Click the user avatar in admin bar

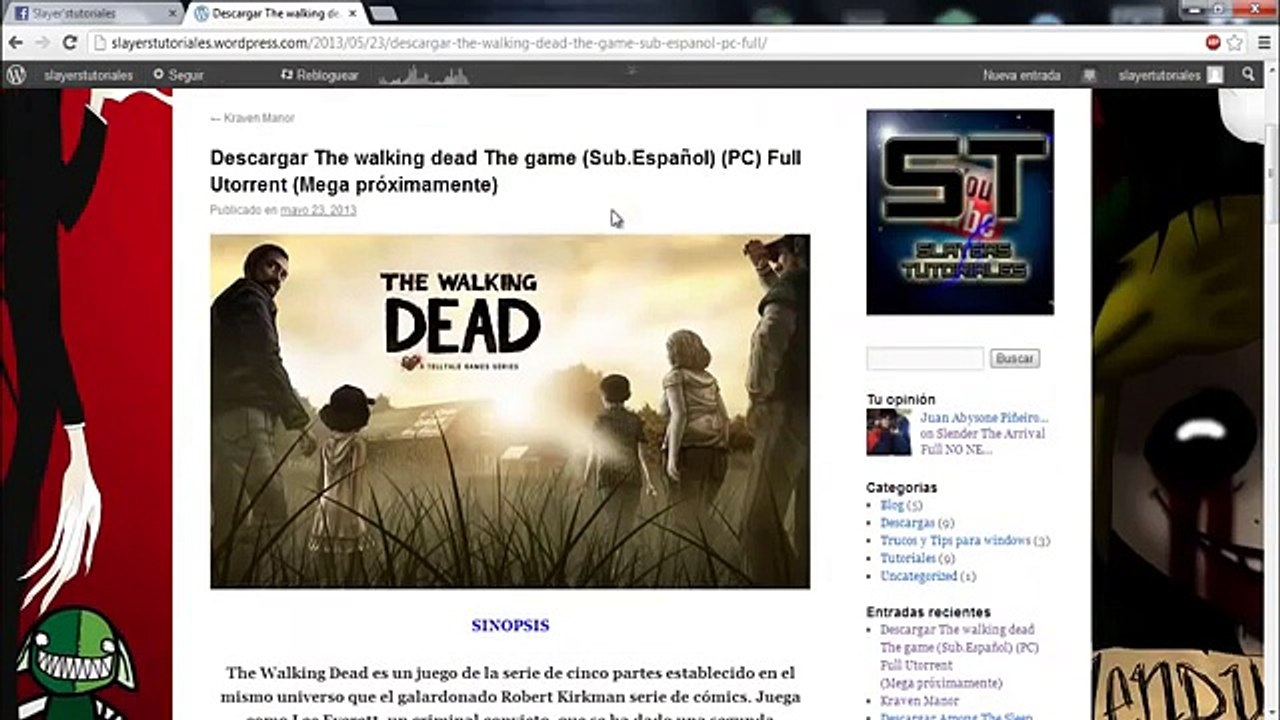pos(1214,75)
